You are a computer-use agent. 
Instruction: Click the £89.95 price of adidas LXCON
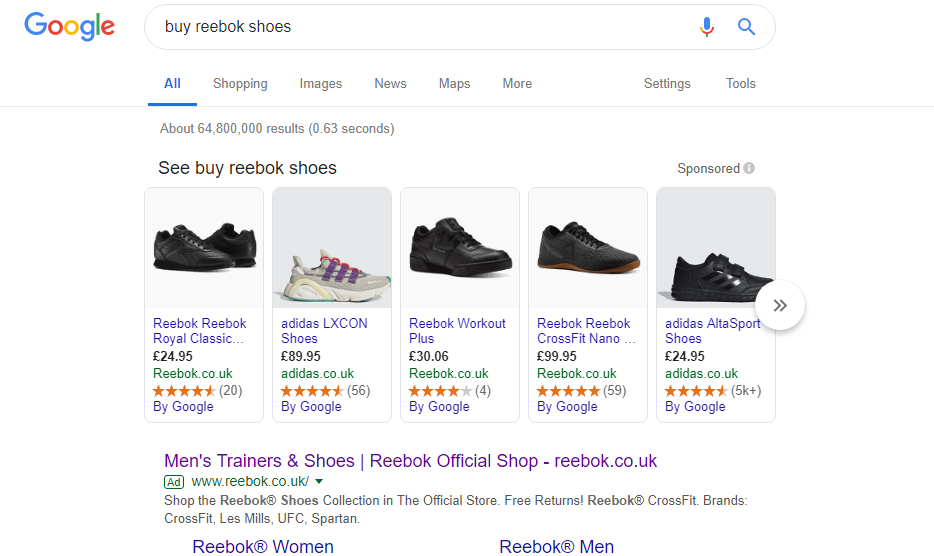pos(301,356)
